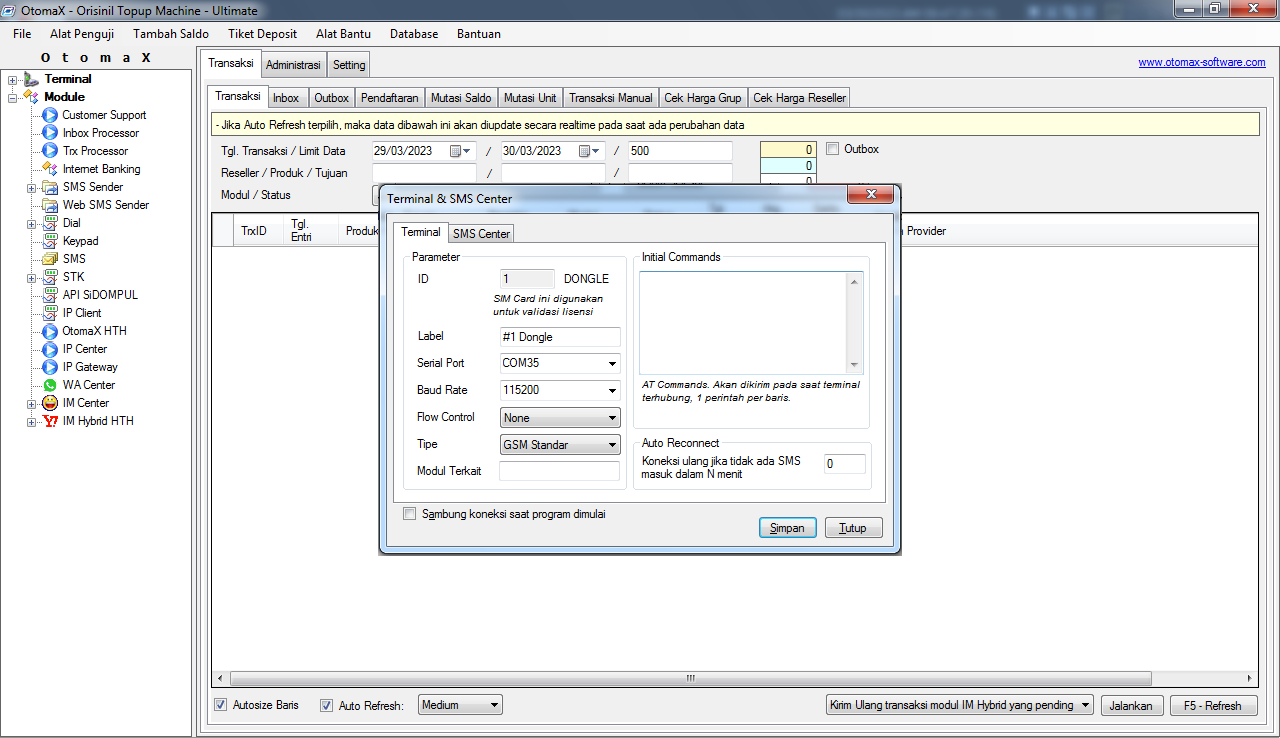The image size is (1280, 738).
Task: Select the OtomaX HTH module icon
Action: pos(49,331)
